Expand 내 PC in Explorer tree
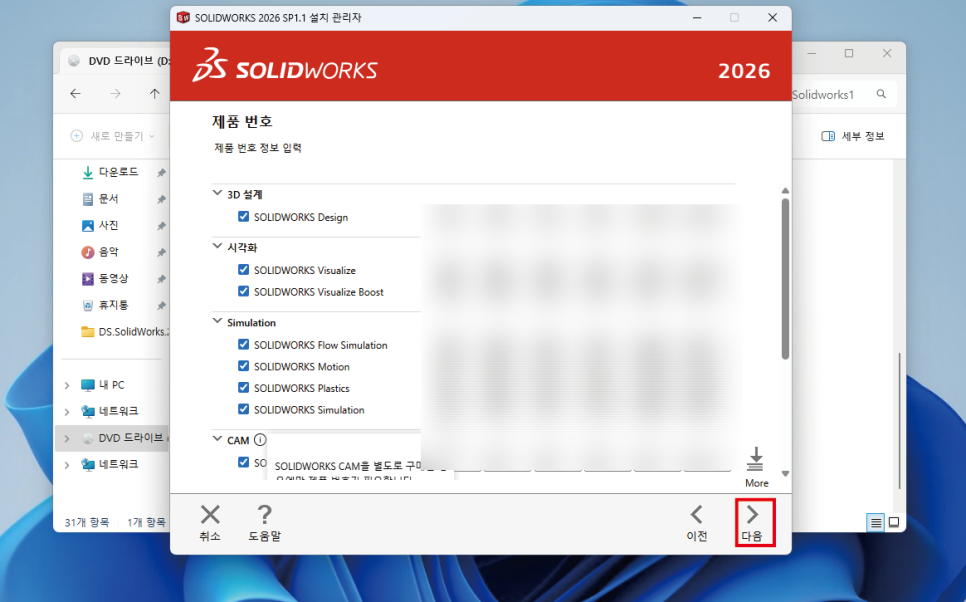966x602 pixels. 67,385
